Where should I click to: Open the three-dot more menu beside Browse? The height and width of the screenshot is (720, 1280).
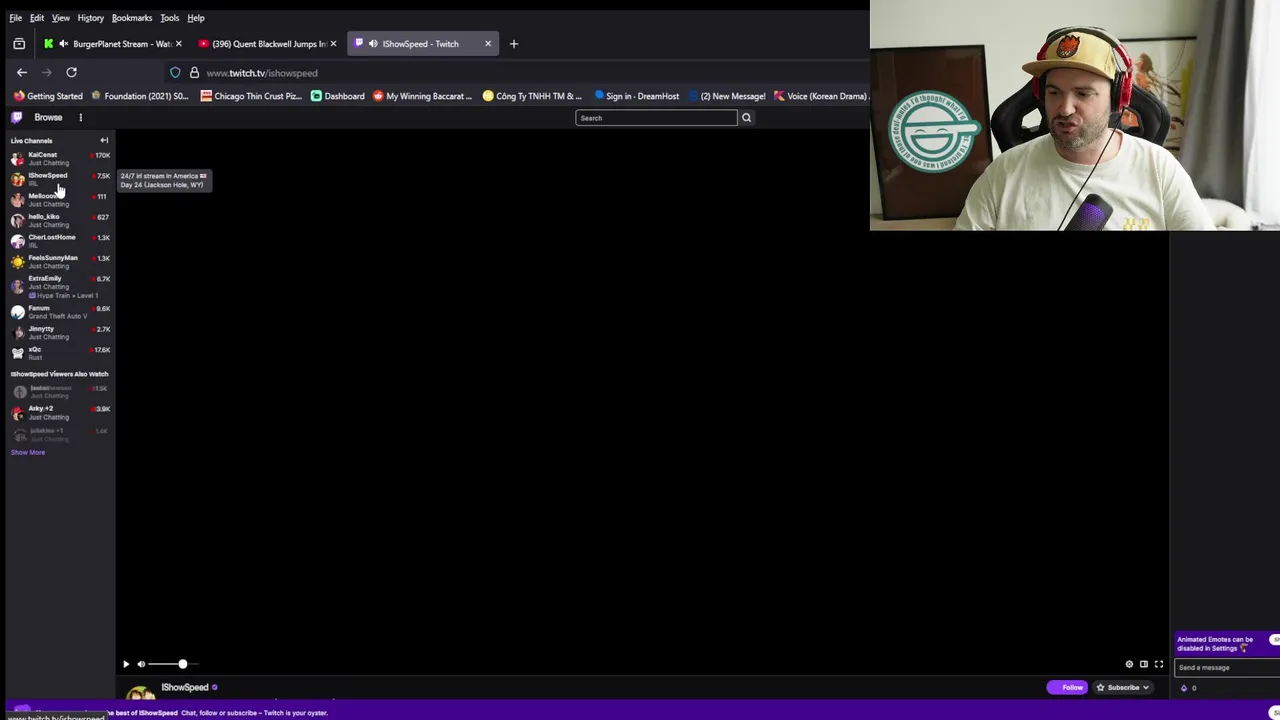tap(80, 117)
